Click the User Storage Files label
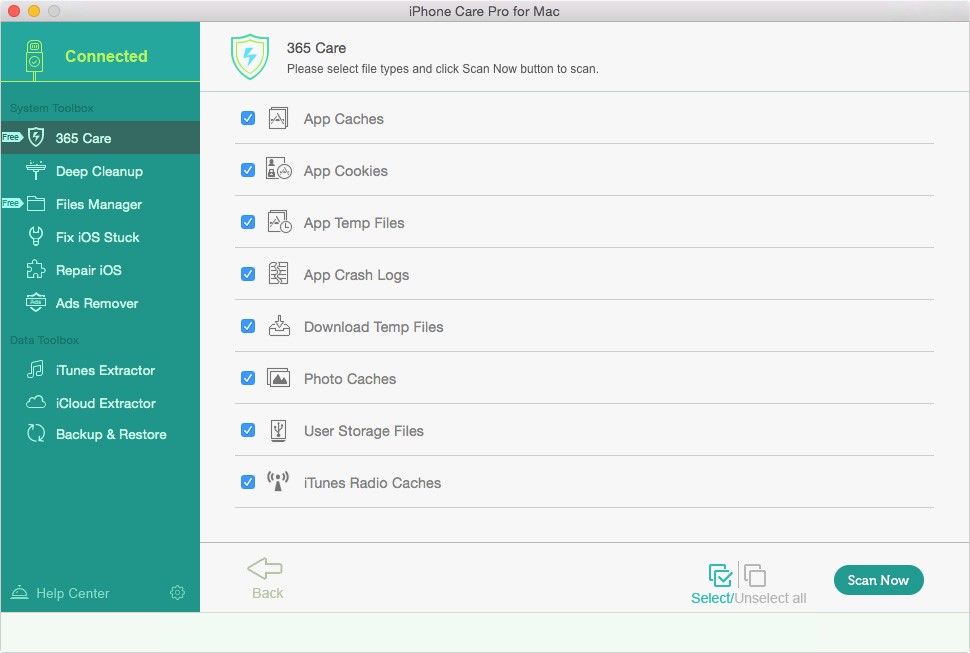Viewport: 970px width, 653px height. [364, 430]
